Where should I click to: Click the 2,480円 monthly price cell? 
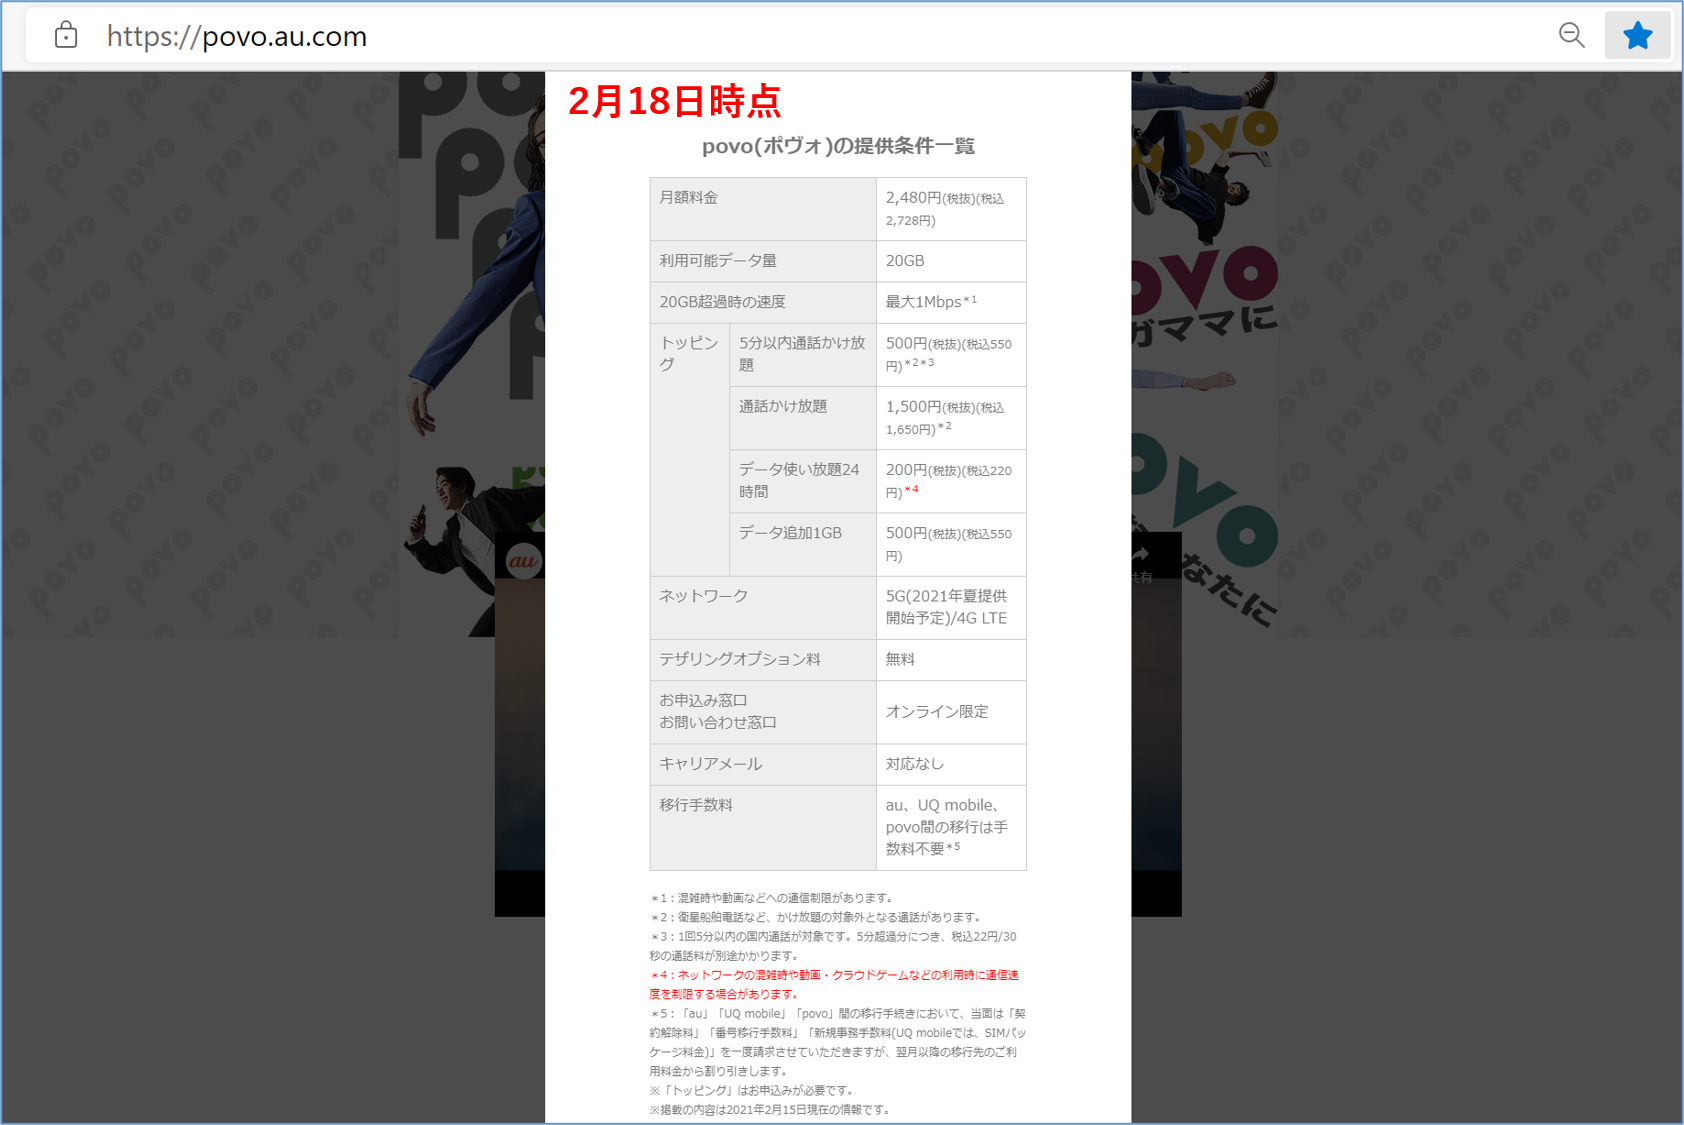pyautogui.click(x=951, y=209)
